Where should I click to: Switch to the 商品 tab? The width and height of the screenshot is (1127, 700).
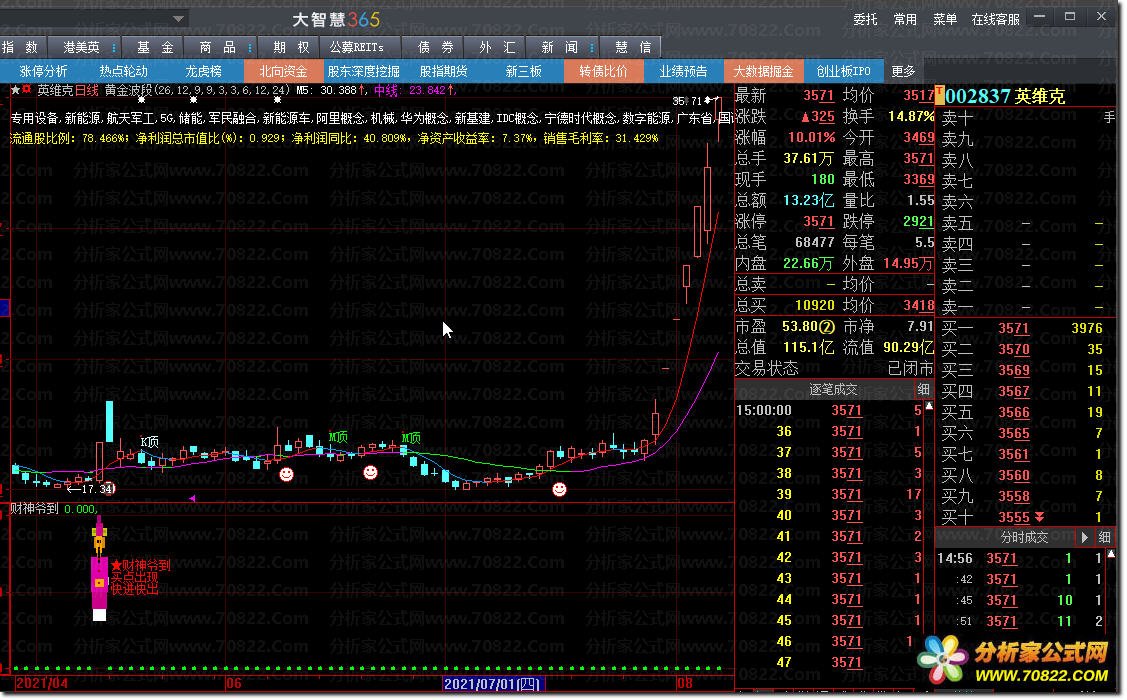point(217,47)
